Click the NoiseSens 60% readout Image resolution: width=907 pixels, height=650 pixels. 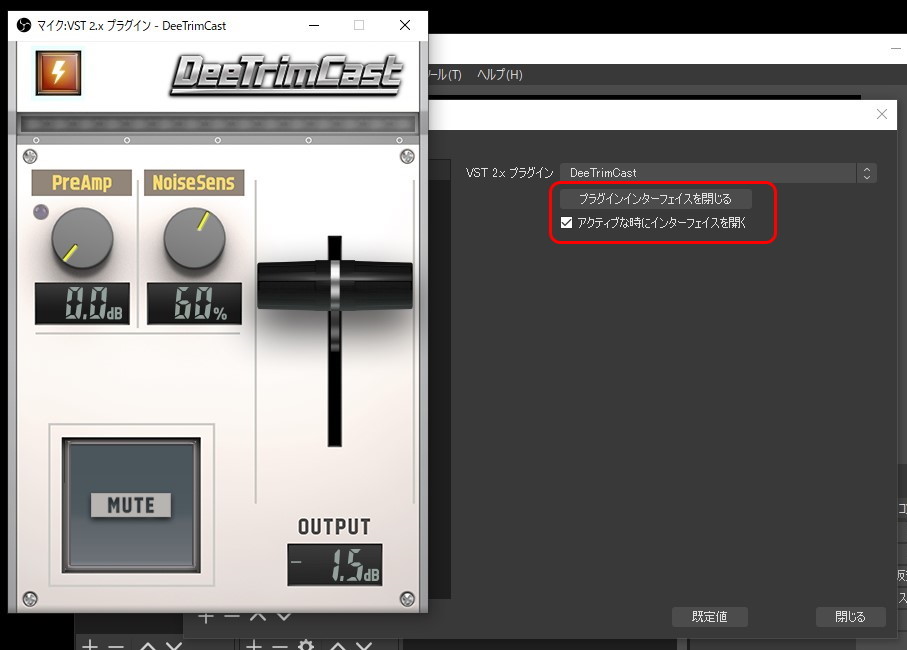click(x=194, y=304)
